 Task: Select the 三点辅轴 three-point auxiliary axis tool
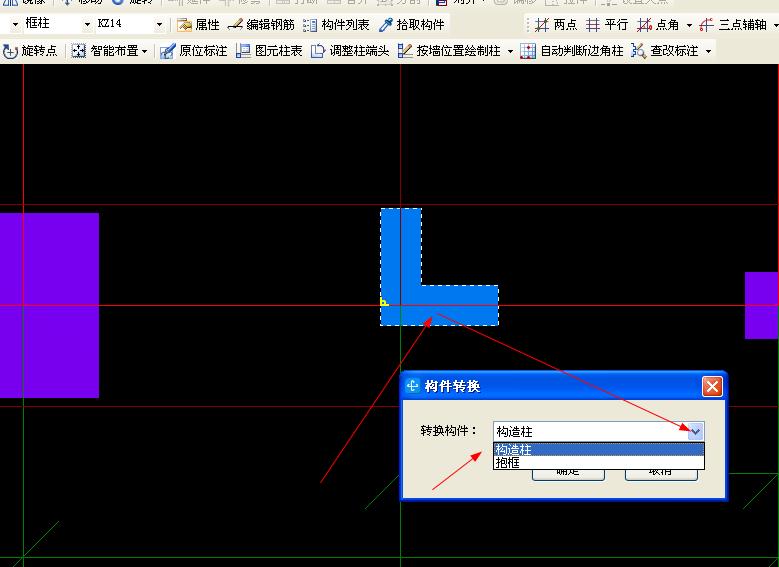pyautogui.click(x=733, y=24)
